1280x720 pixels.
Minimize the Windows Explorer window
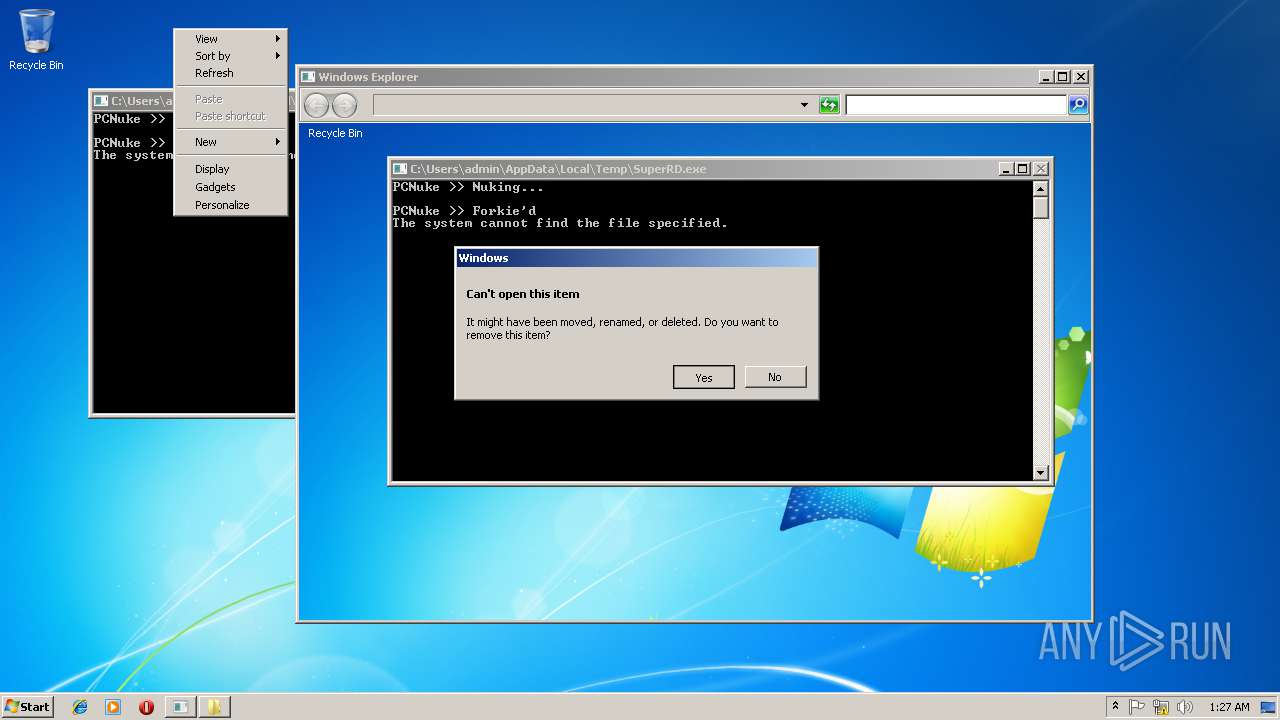tap(1046, 77)
